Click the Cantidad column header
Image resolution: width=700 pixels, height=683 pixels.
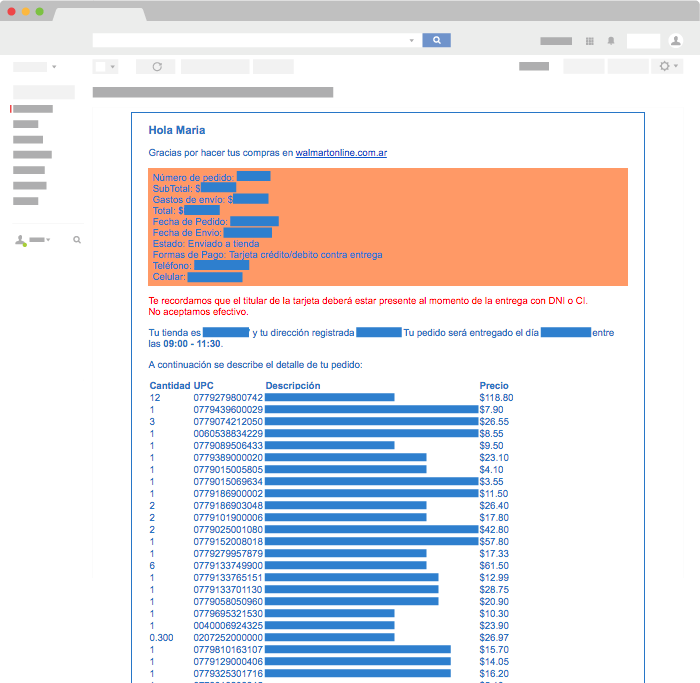pyautogui.click(x=170, y=386)
